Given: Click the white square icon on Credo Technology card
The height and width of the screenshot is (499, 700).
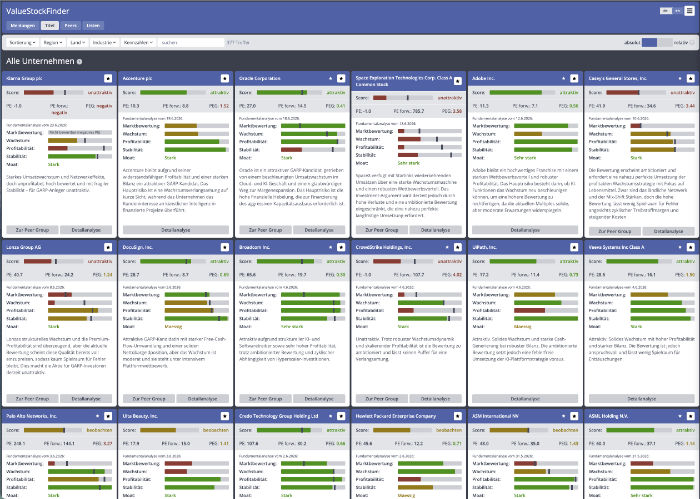Looking at the screenshot, I should click(x=341, y=416).
